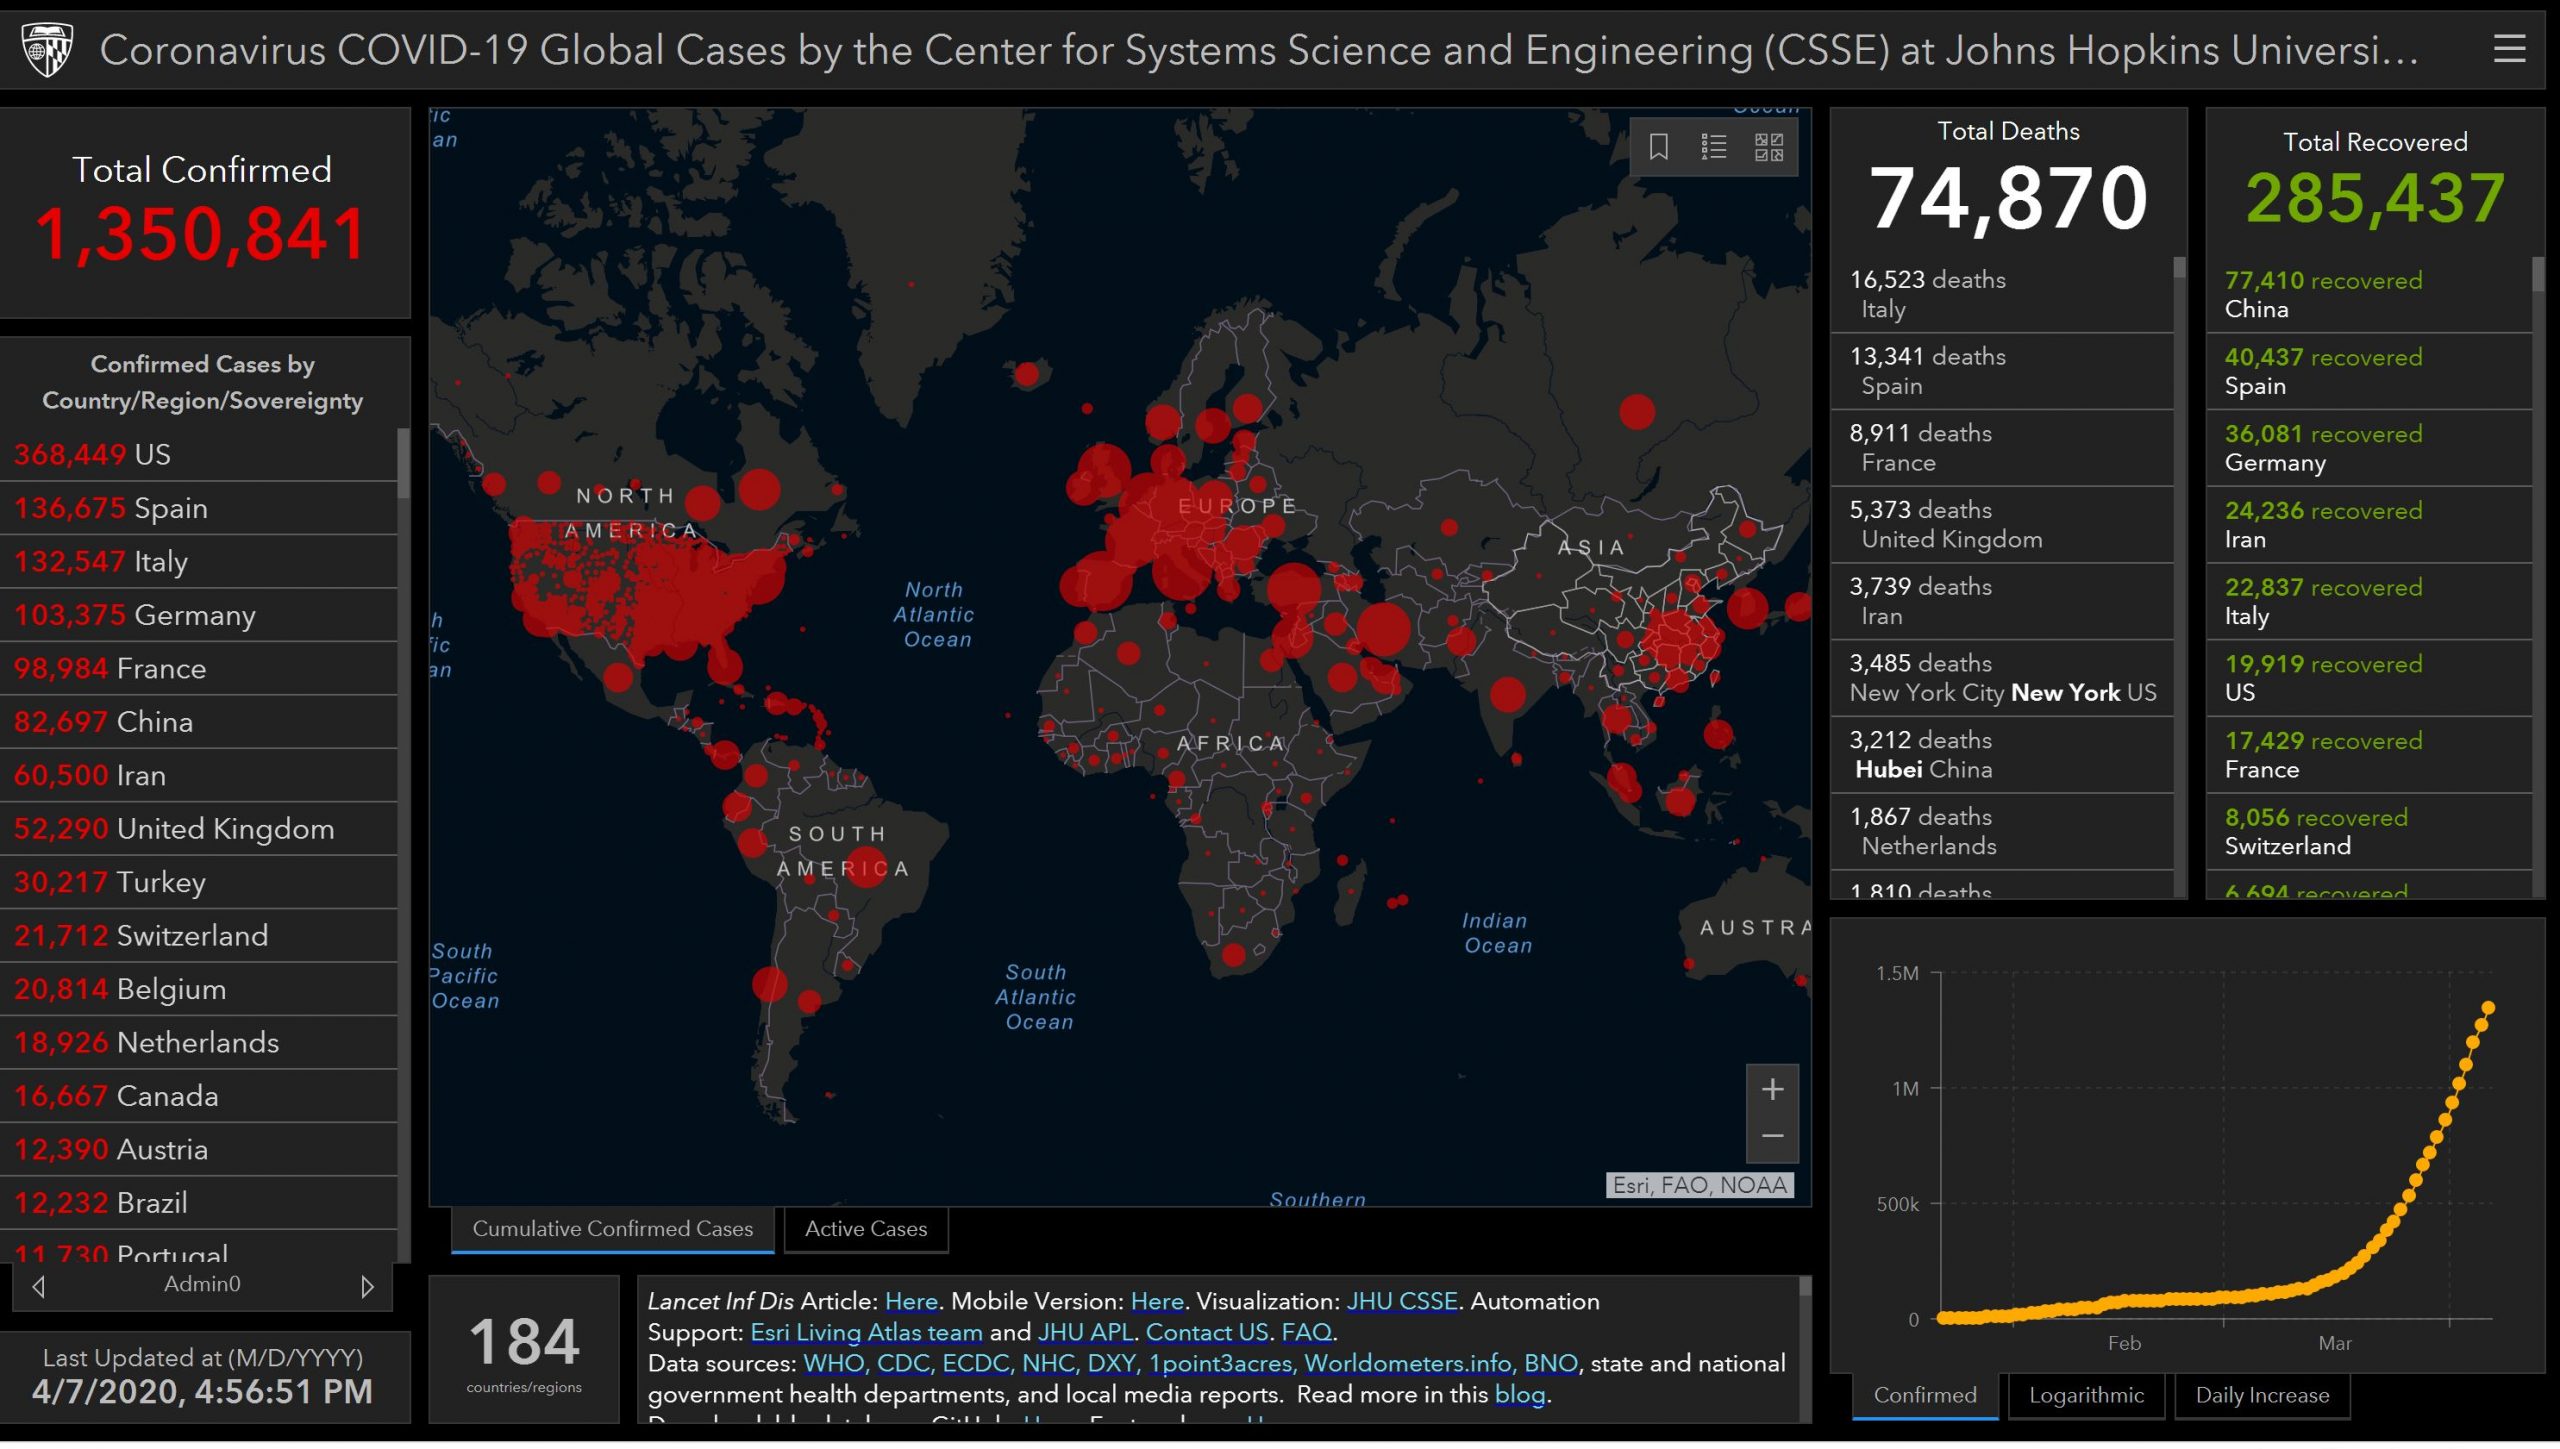Show the map legend list icon
2560x1449 pixels.
click(x=1713, y=147)
